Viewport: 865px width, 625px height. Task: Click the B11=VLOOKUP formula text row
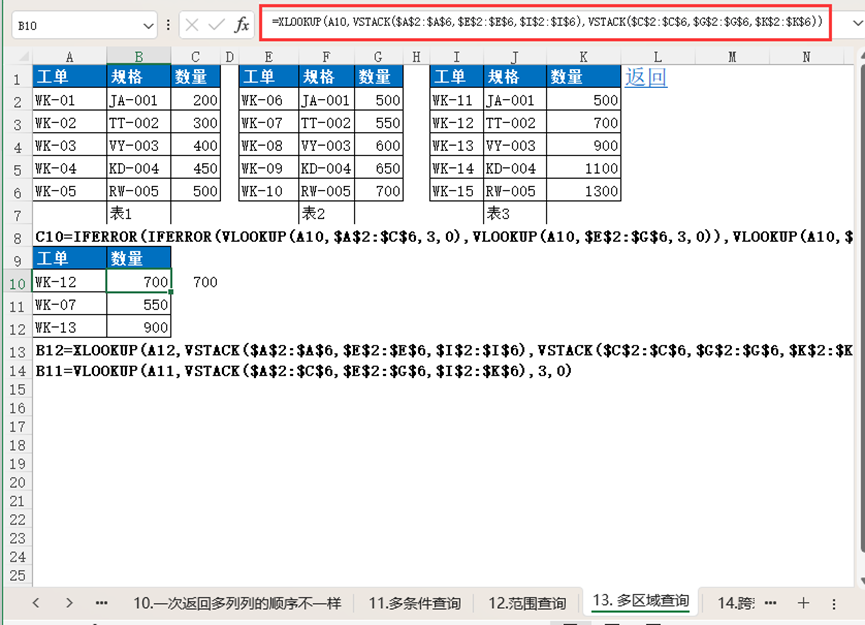tap(303, 371)
